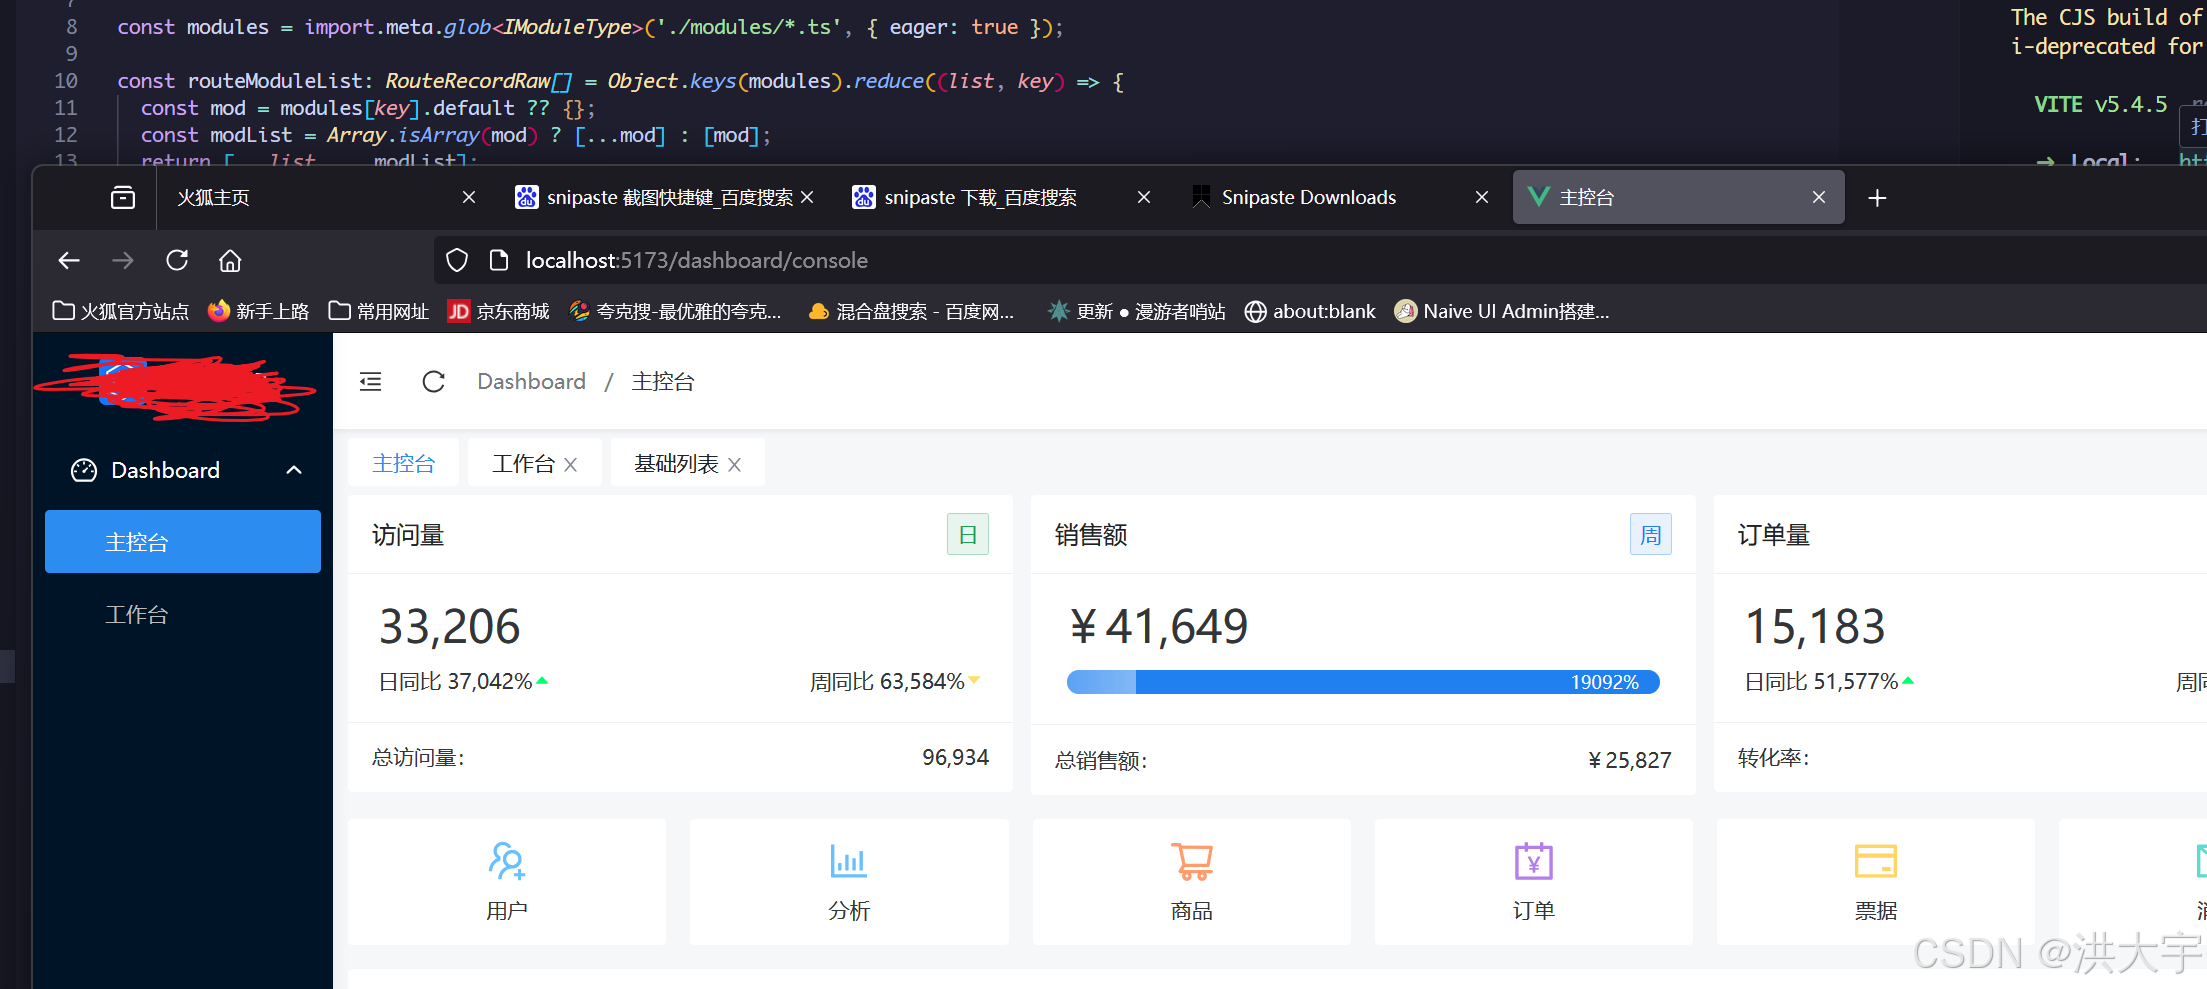Click shield tracking protection icon

(x=457, y=260)
